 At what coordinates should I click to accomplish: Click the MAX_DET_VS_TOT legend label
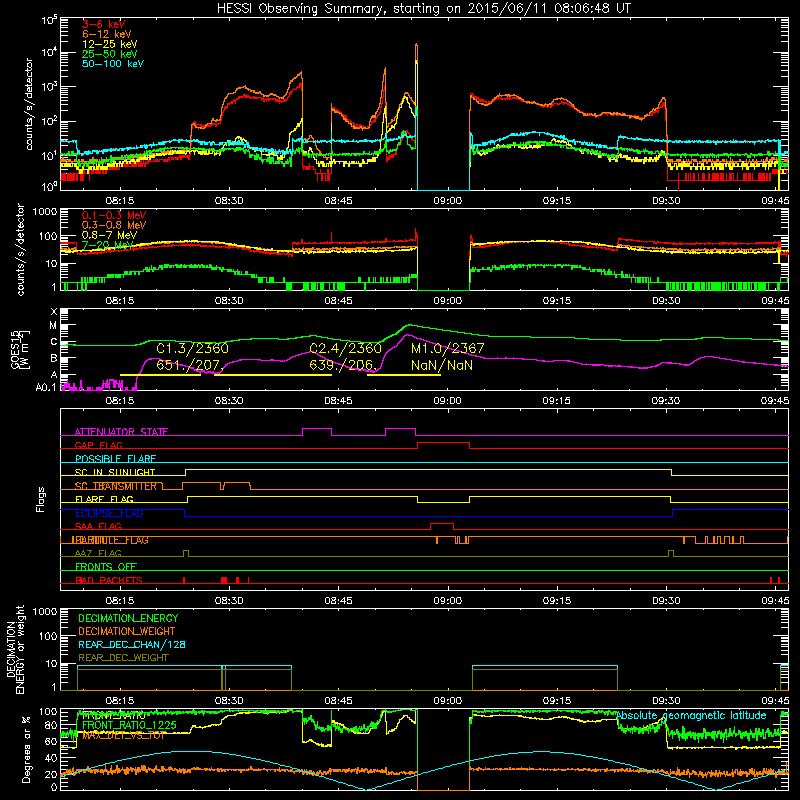[x=123, y=735]
